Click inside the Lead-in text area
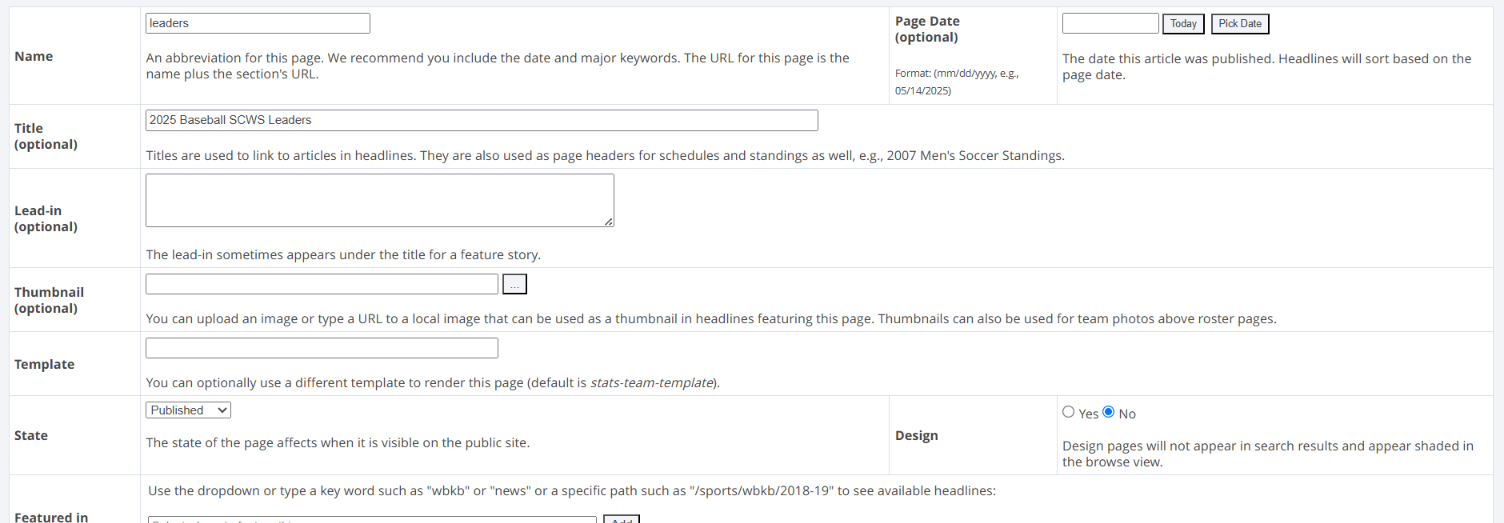The height and width of the screenshot is (523, 1504). (x=380, y=200)
